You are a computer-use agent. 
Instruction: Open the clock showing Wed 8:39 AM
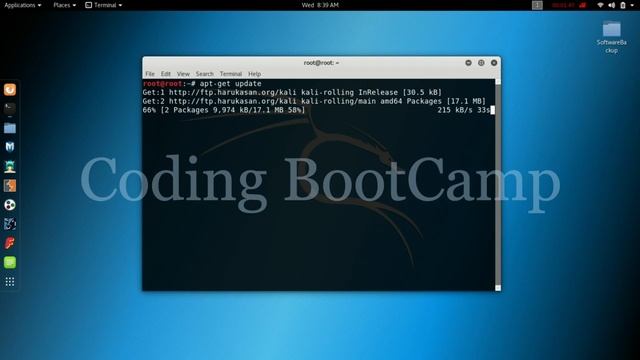(320, 5)
